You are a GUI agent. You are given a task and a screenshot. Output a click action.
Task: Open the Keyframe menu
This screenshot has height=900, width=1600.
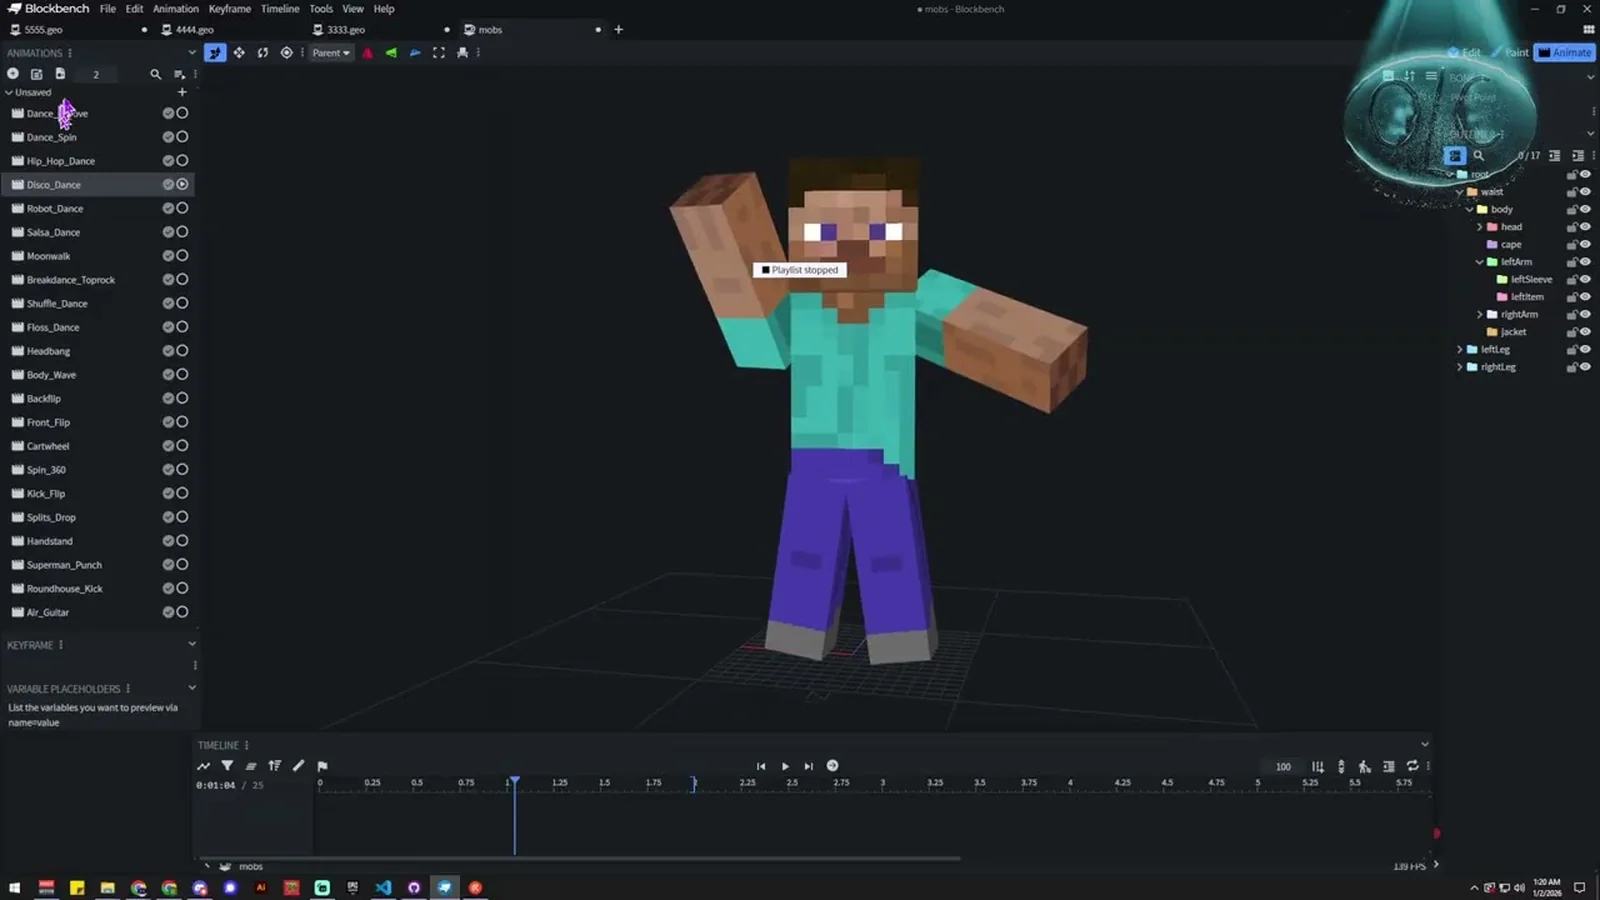pos(230,9)
